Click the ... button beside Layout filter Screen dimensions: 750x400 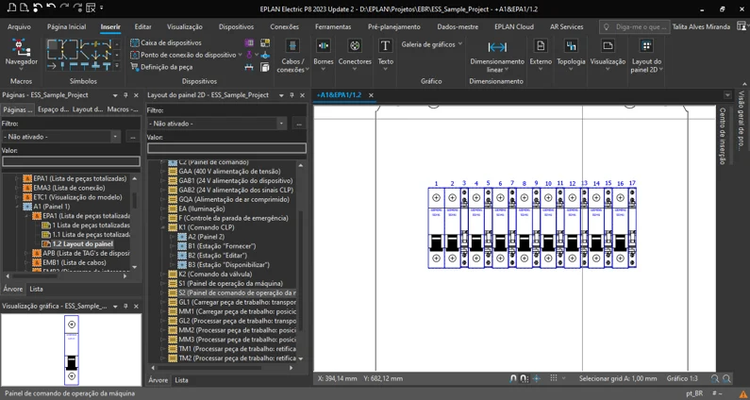tap(299, 123)
